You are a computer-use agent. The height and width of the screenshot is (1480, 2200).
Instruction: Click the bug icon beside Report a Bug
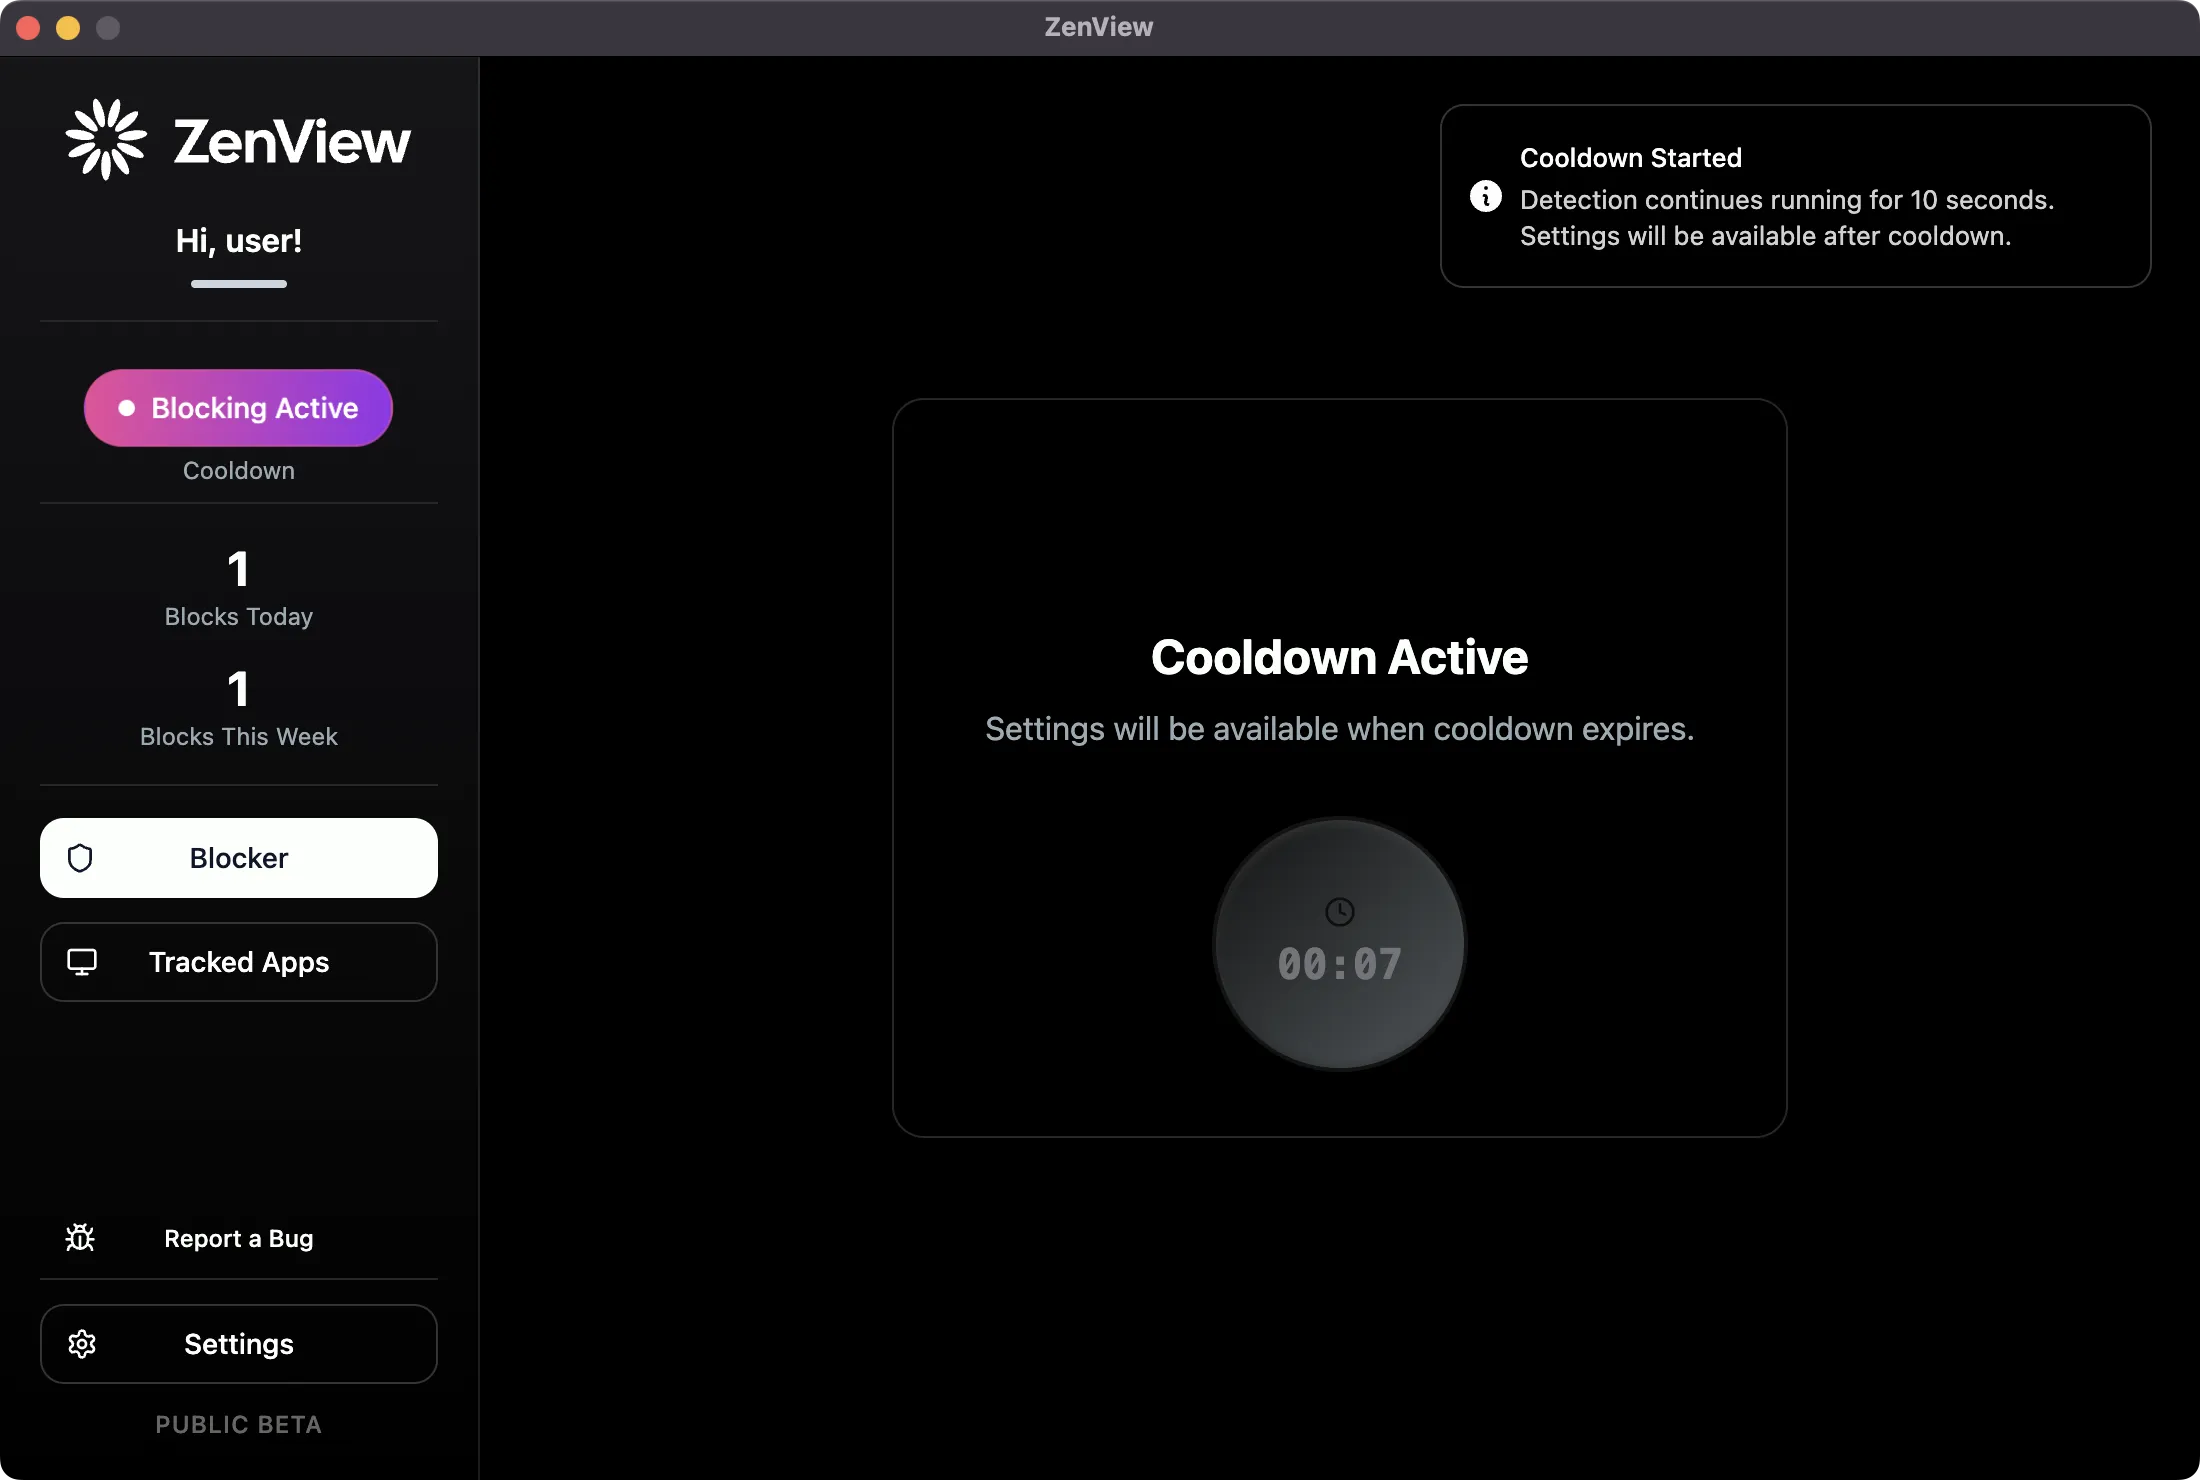click(x=79, y=1237)
